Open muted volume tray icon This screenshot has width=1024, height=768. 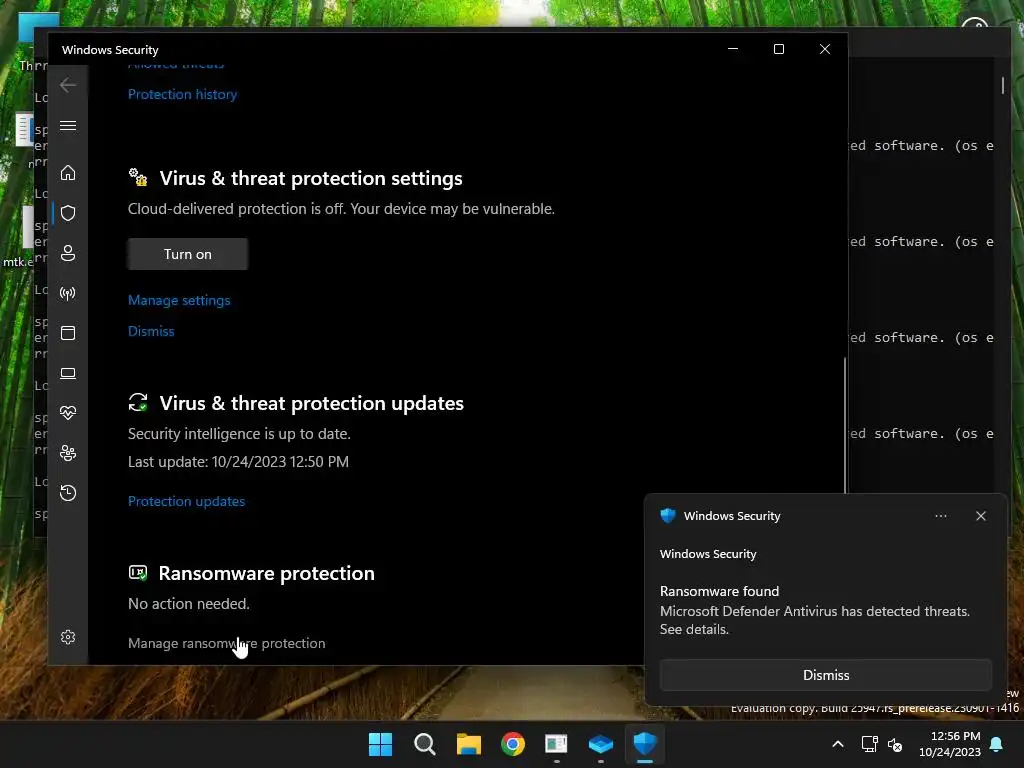pos(895,744)
